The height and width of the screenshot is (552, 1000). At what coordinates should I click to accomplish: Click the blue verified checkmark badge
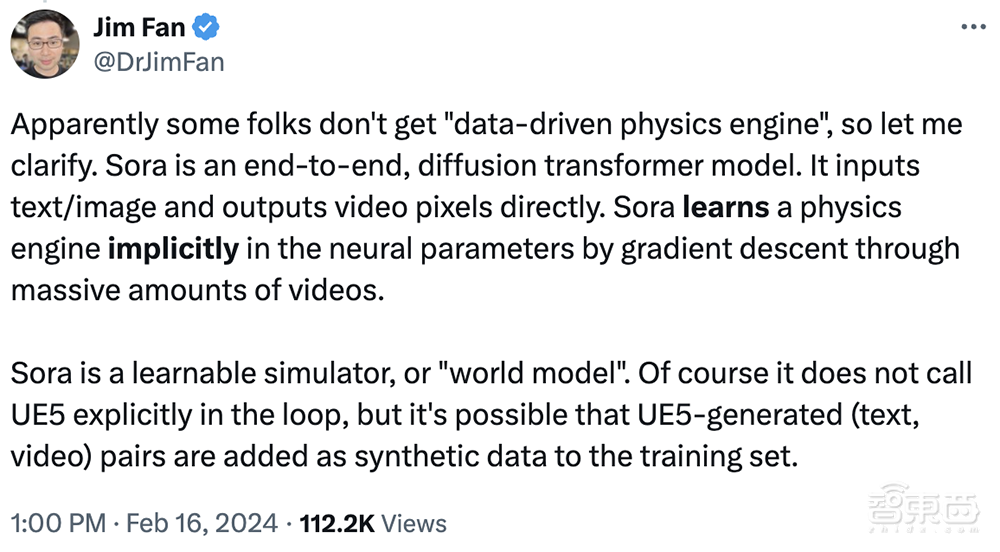point(206,28)
